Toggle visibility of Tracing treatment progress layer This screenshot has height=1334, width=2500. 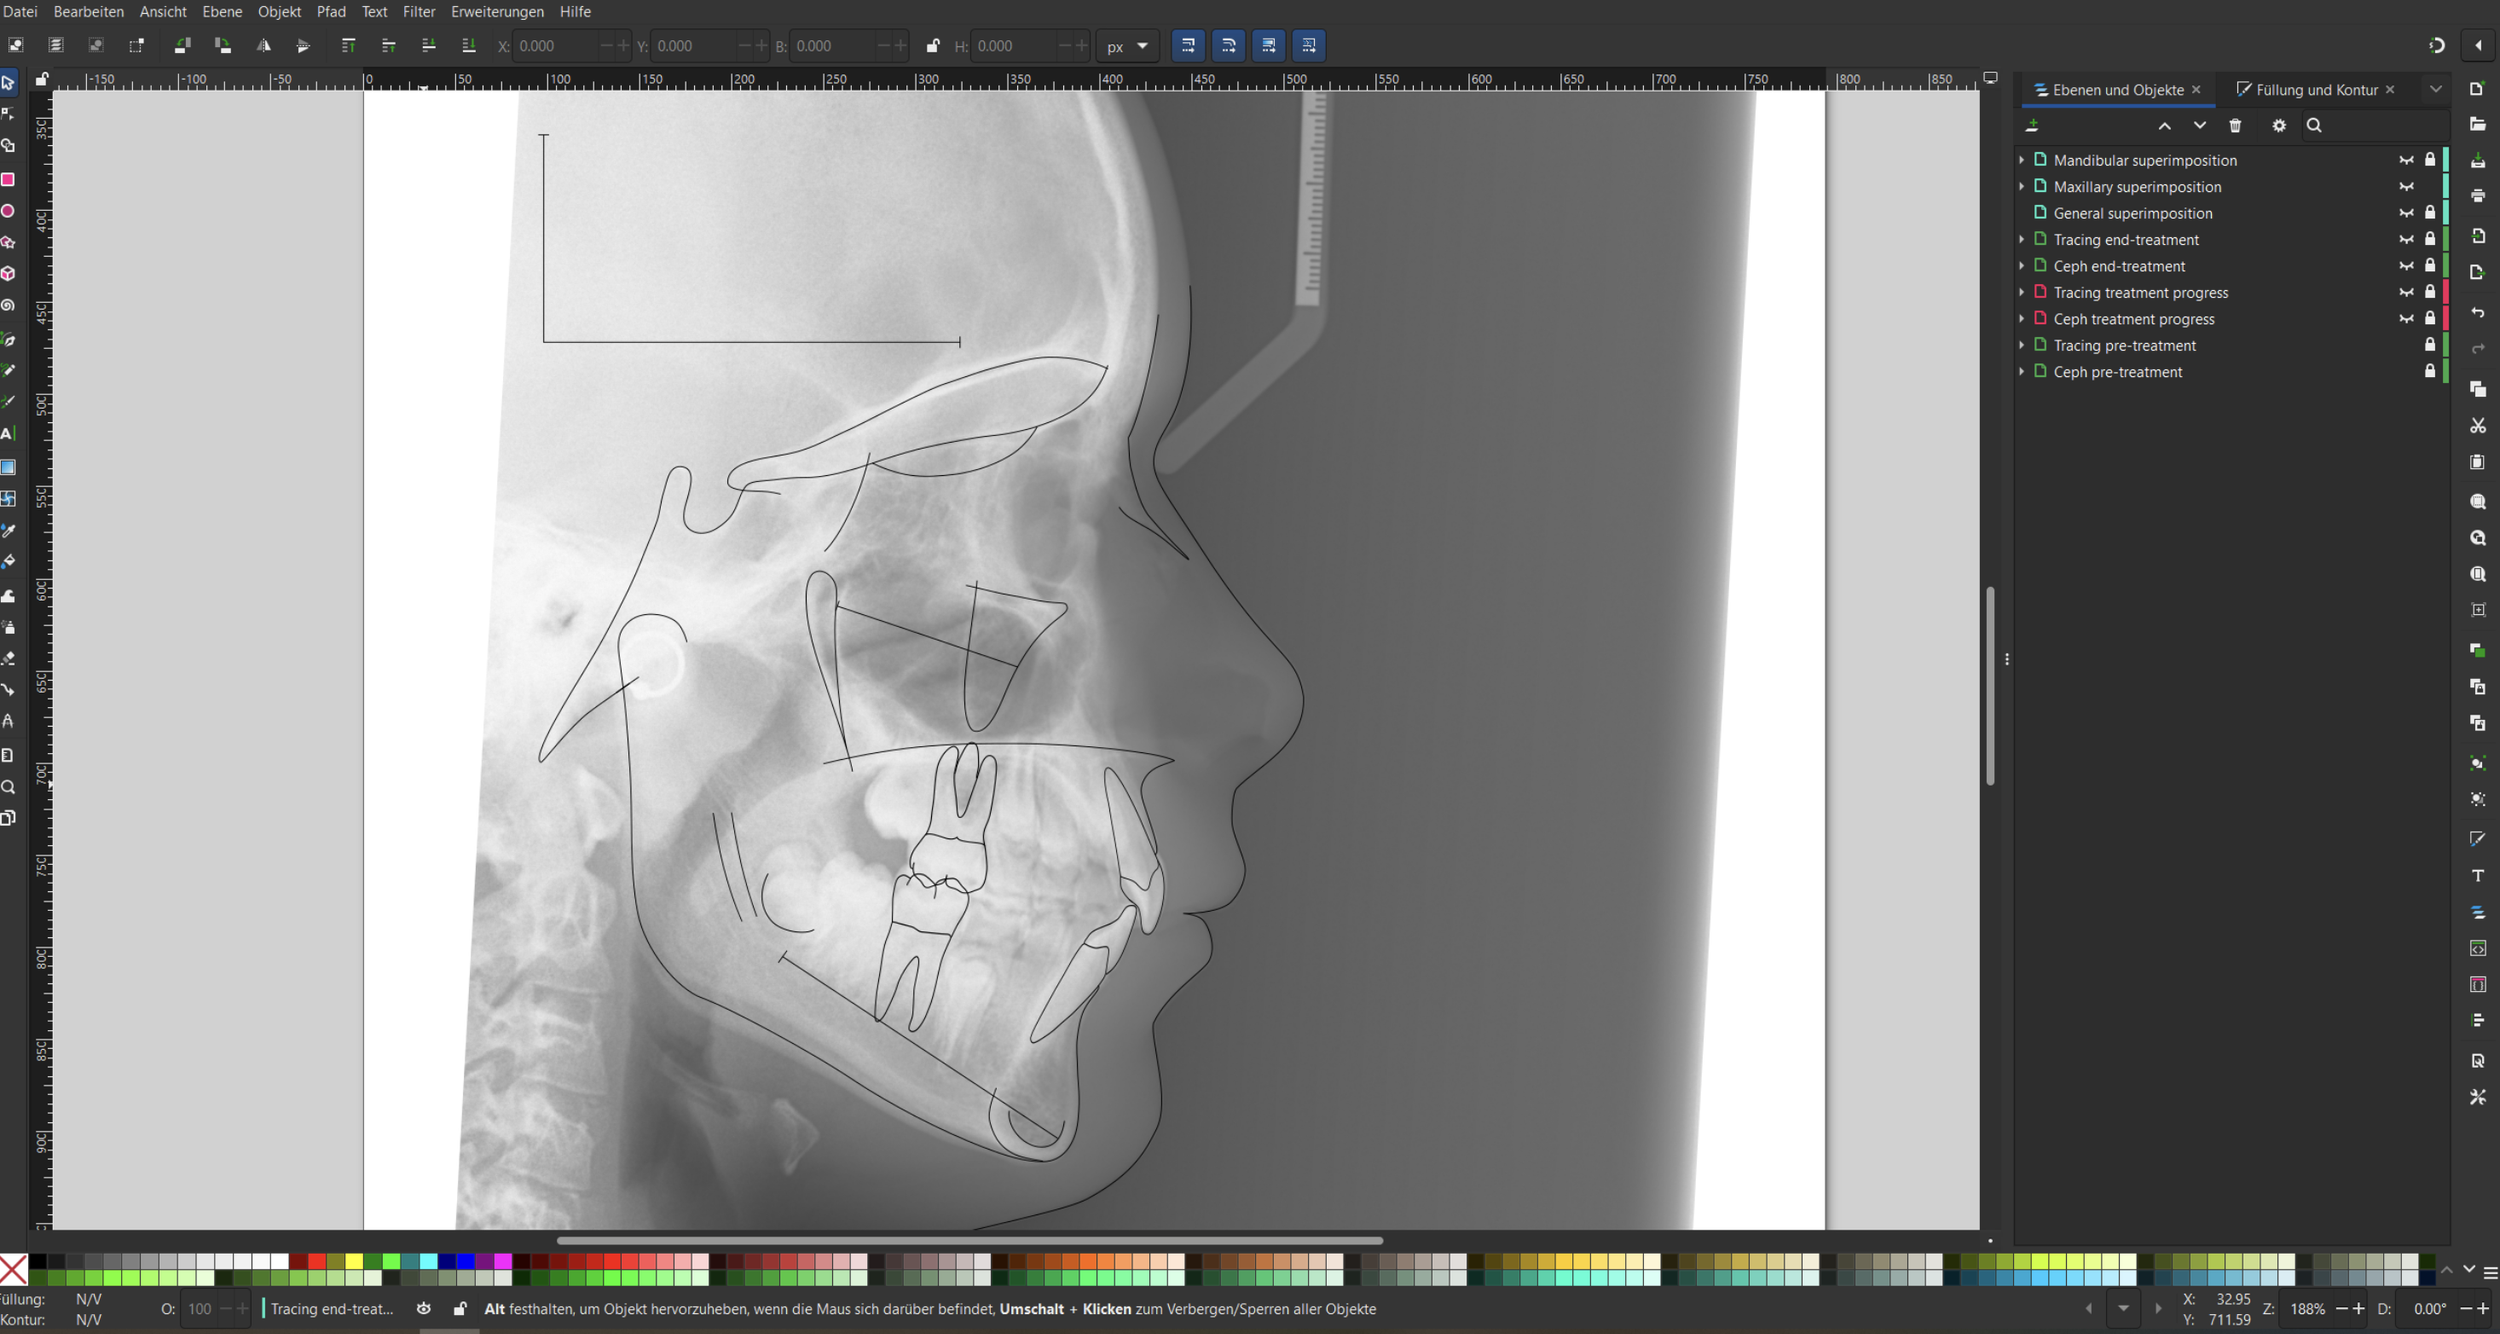pyautogui.click(x=2406, y=292)
